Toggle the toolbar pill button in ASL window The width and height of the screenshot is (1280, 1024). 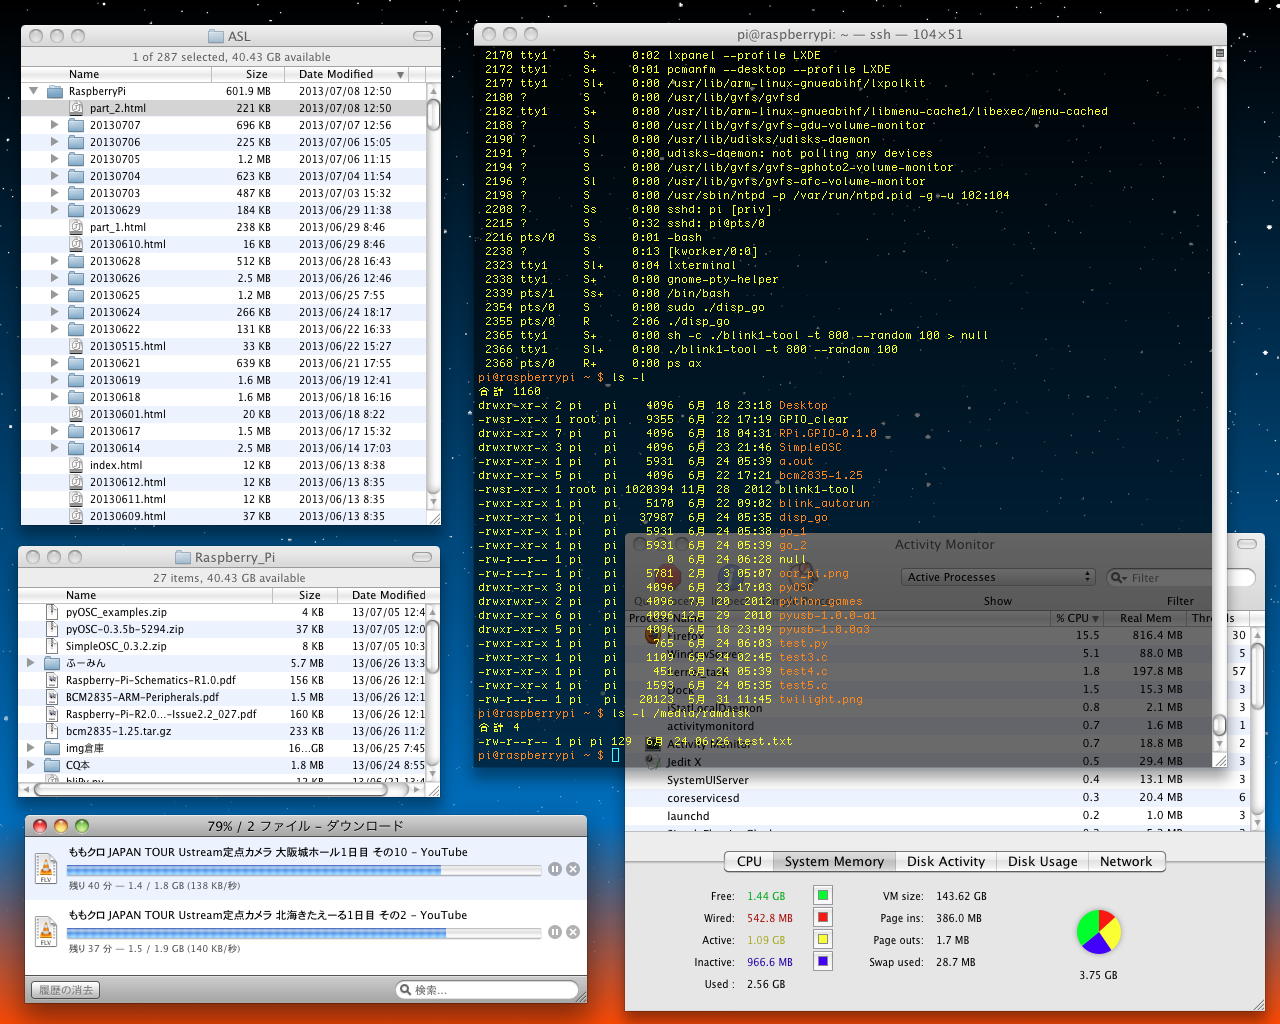tap(422, 36)
